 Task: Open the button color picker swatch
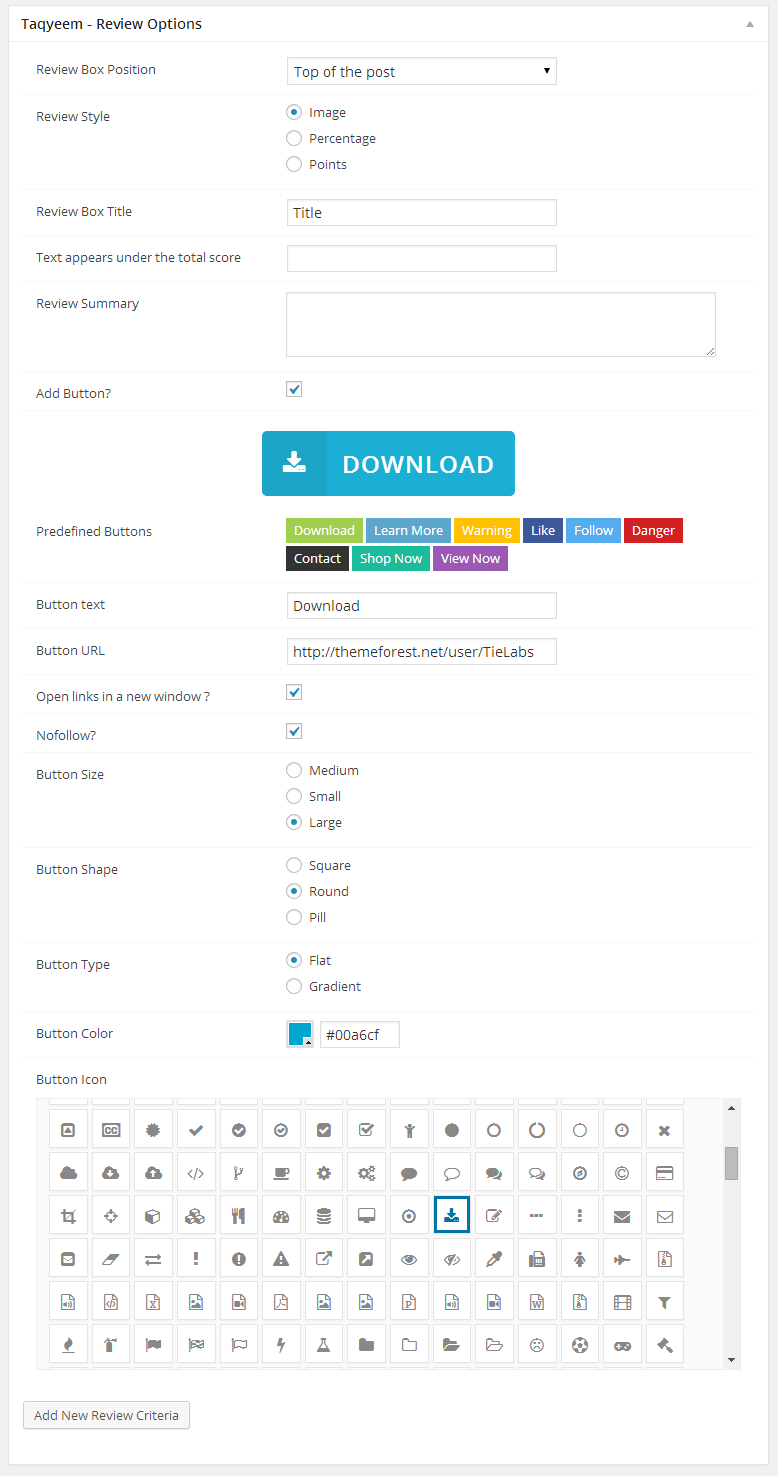[x=300, y=1034]
